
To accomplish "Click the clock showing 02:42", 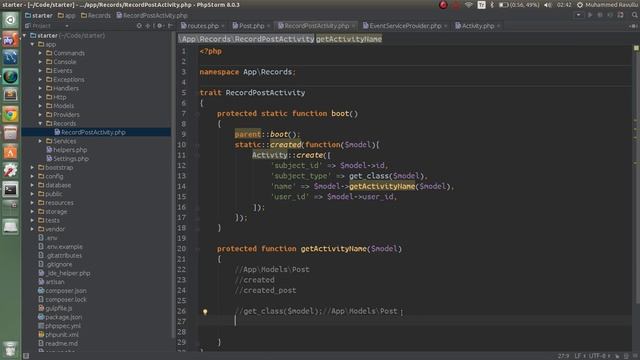I will (564, 5).
